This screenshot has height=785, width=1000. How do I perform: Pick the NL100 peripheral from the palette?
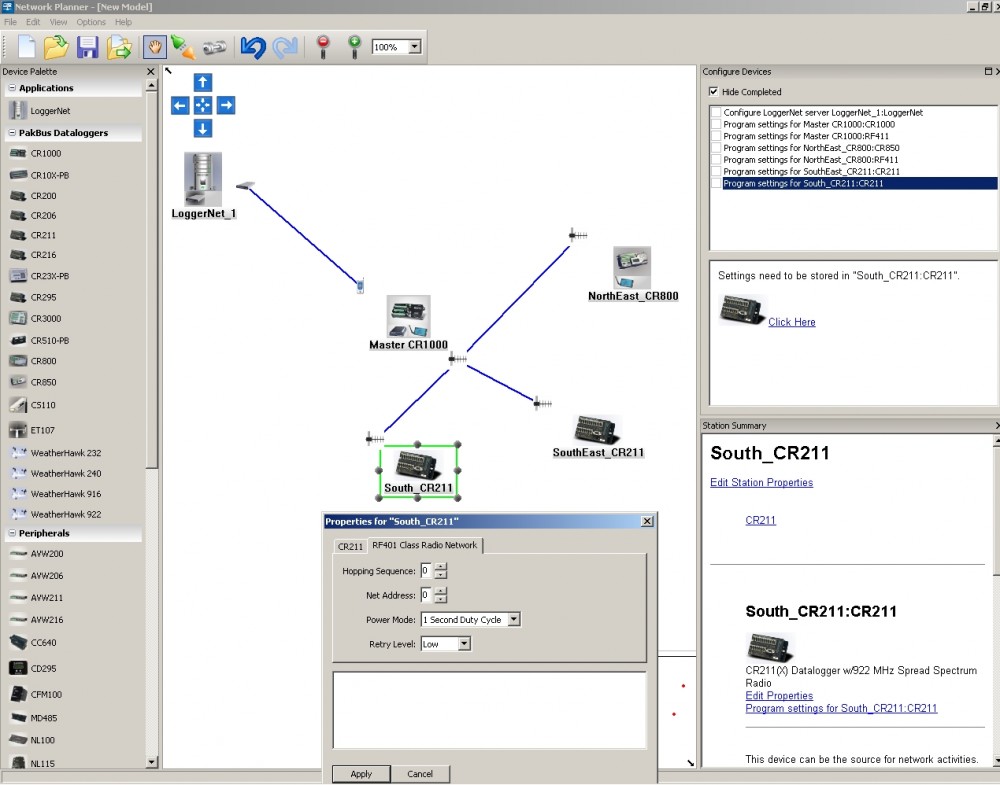pos(43,740)
